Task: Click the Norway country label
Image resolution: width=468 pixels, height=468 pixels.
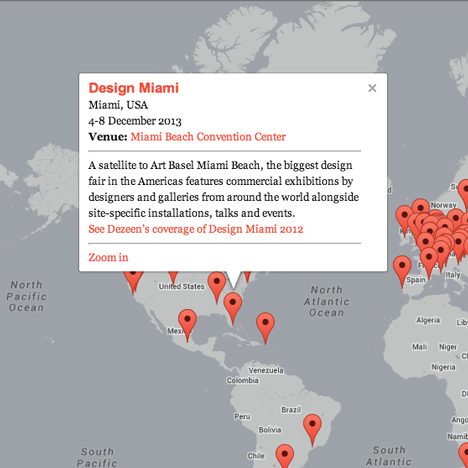Action: (x=443, y=205)
